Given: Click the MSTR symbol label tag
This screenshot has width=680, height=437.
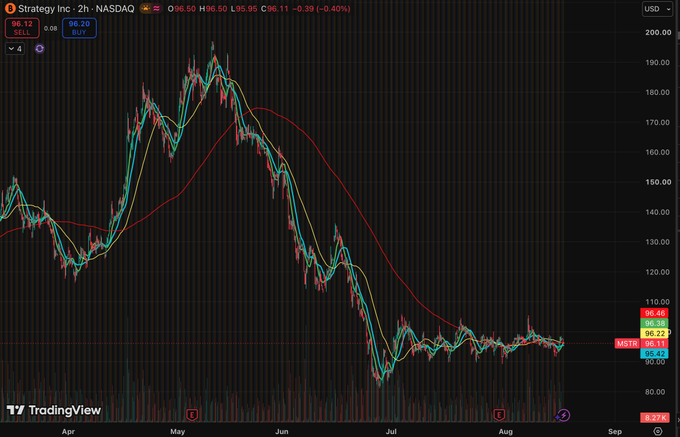Looking at the screenshot, I should pyautogui.click(x=627, y=344).
